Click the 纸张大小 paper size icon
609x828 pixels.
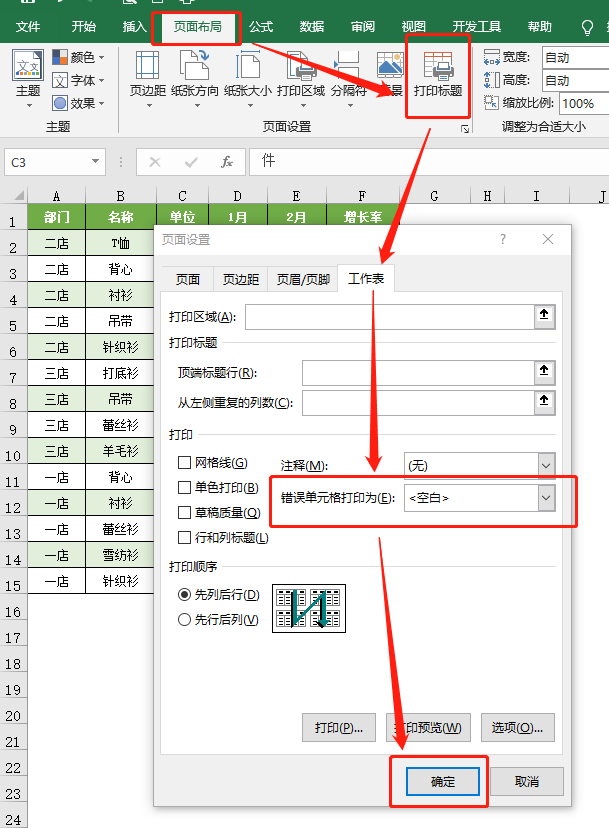click(x=248, y=66)
